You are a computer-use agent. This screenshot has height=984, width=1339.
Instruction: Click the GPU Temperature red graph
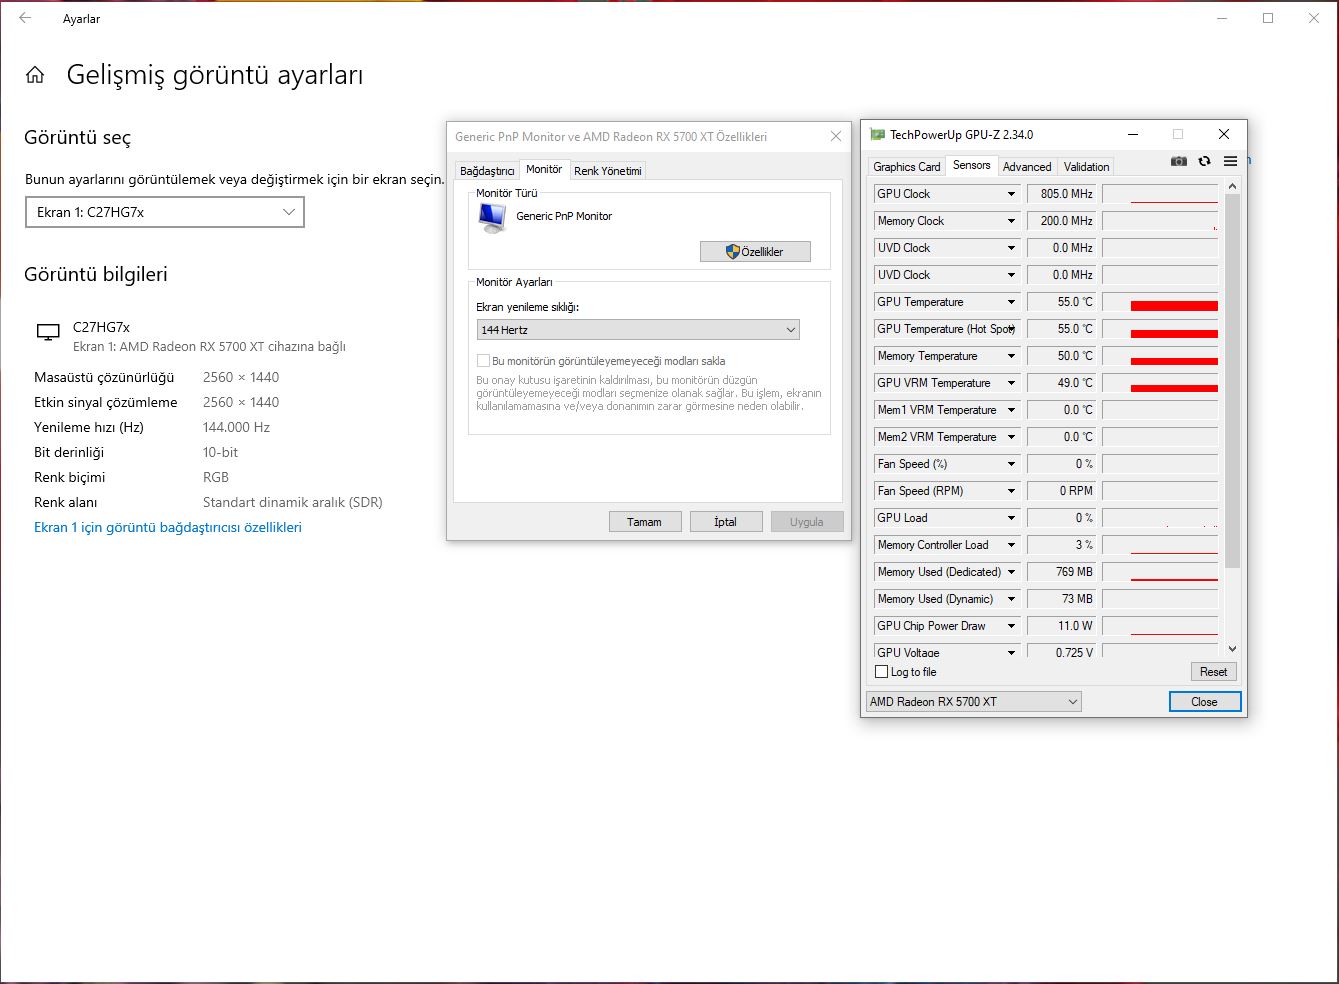1160,302
